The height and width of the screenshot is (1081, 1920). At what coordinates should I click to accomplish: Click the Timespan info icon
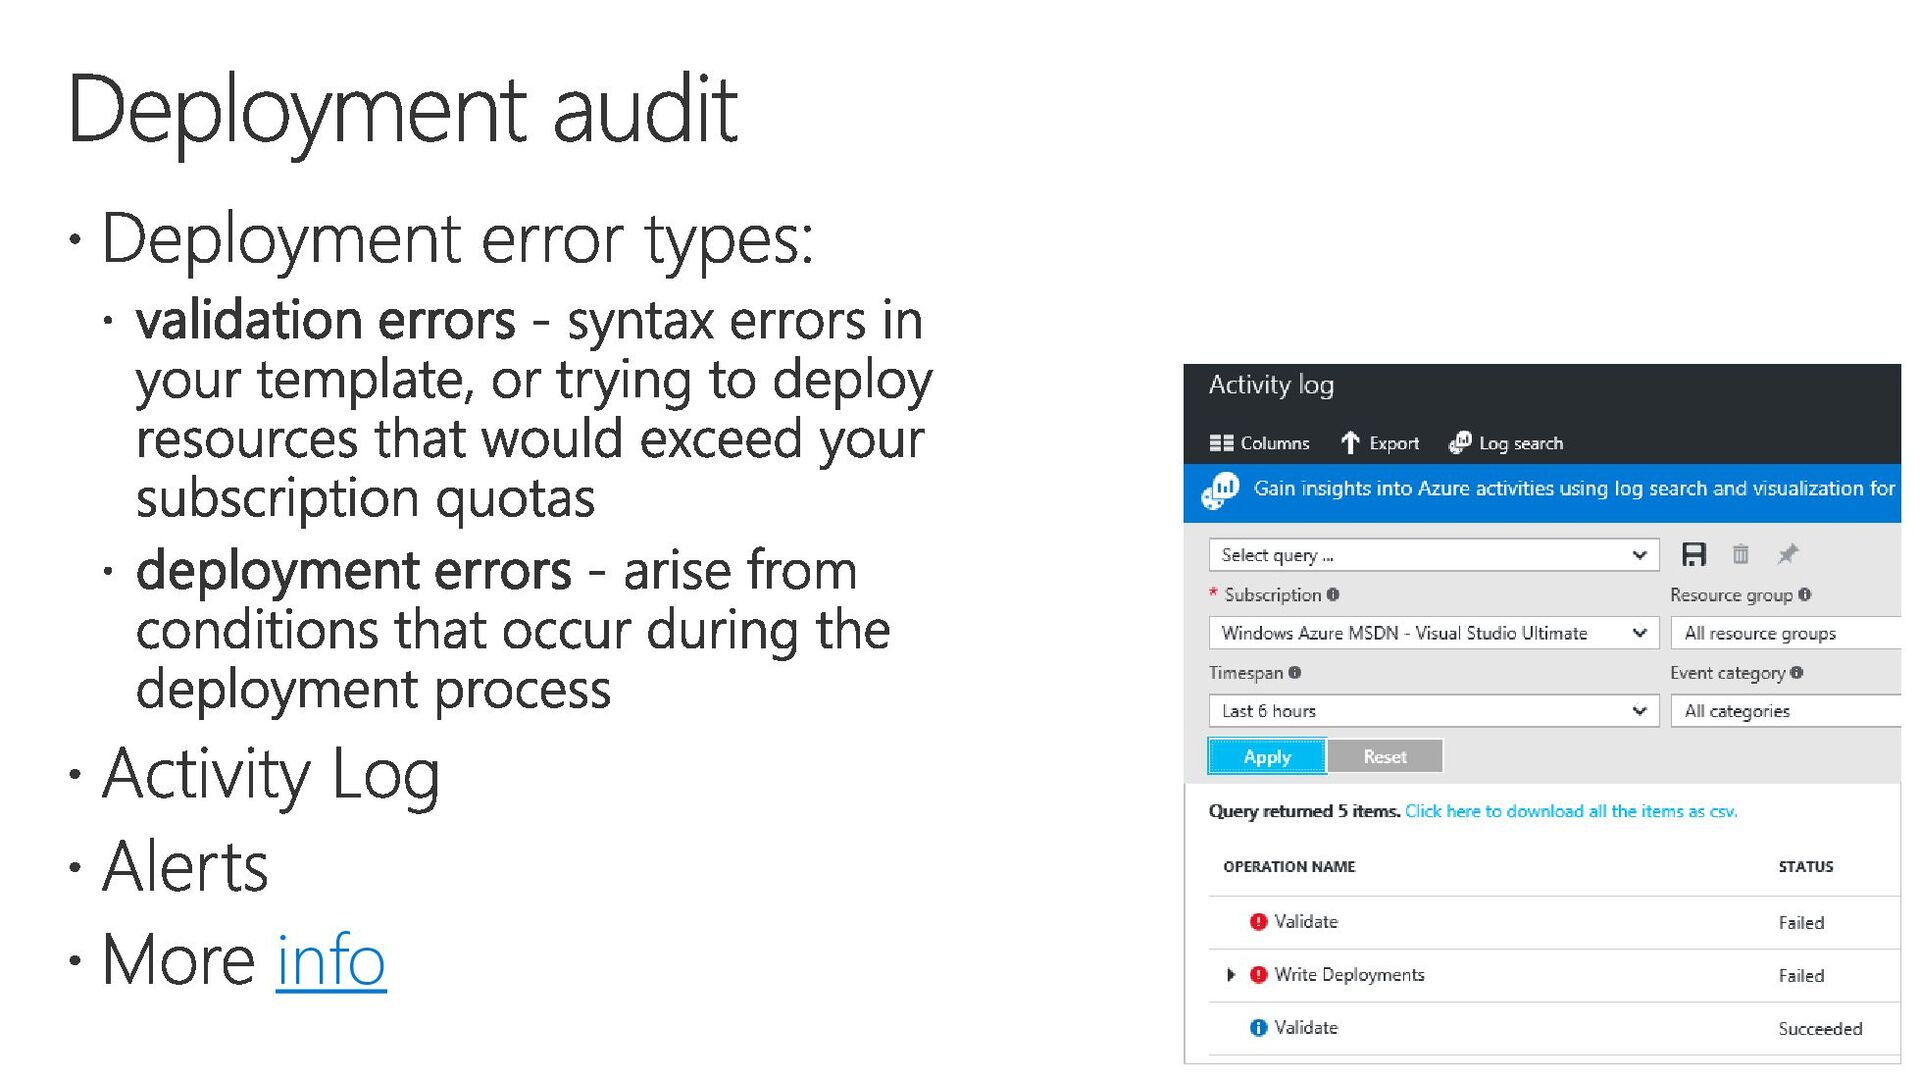coord(1295,673)
